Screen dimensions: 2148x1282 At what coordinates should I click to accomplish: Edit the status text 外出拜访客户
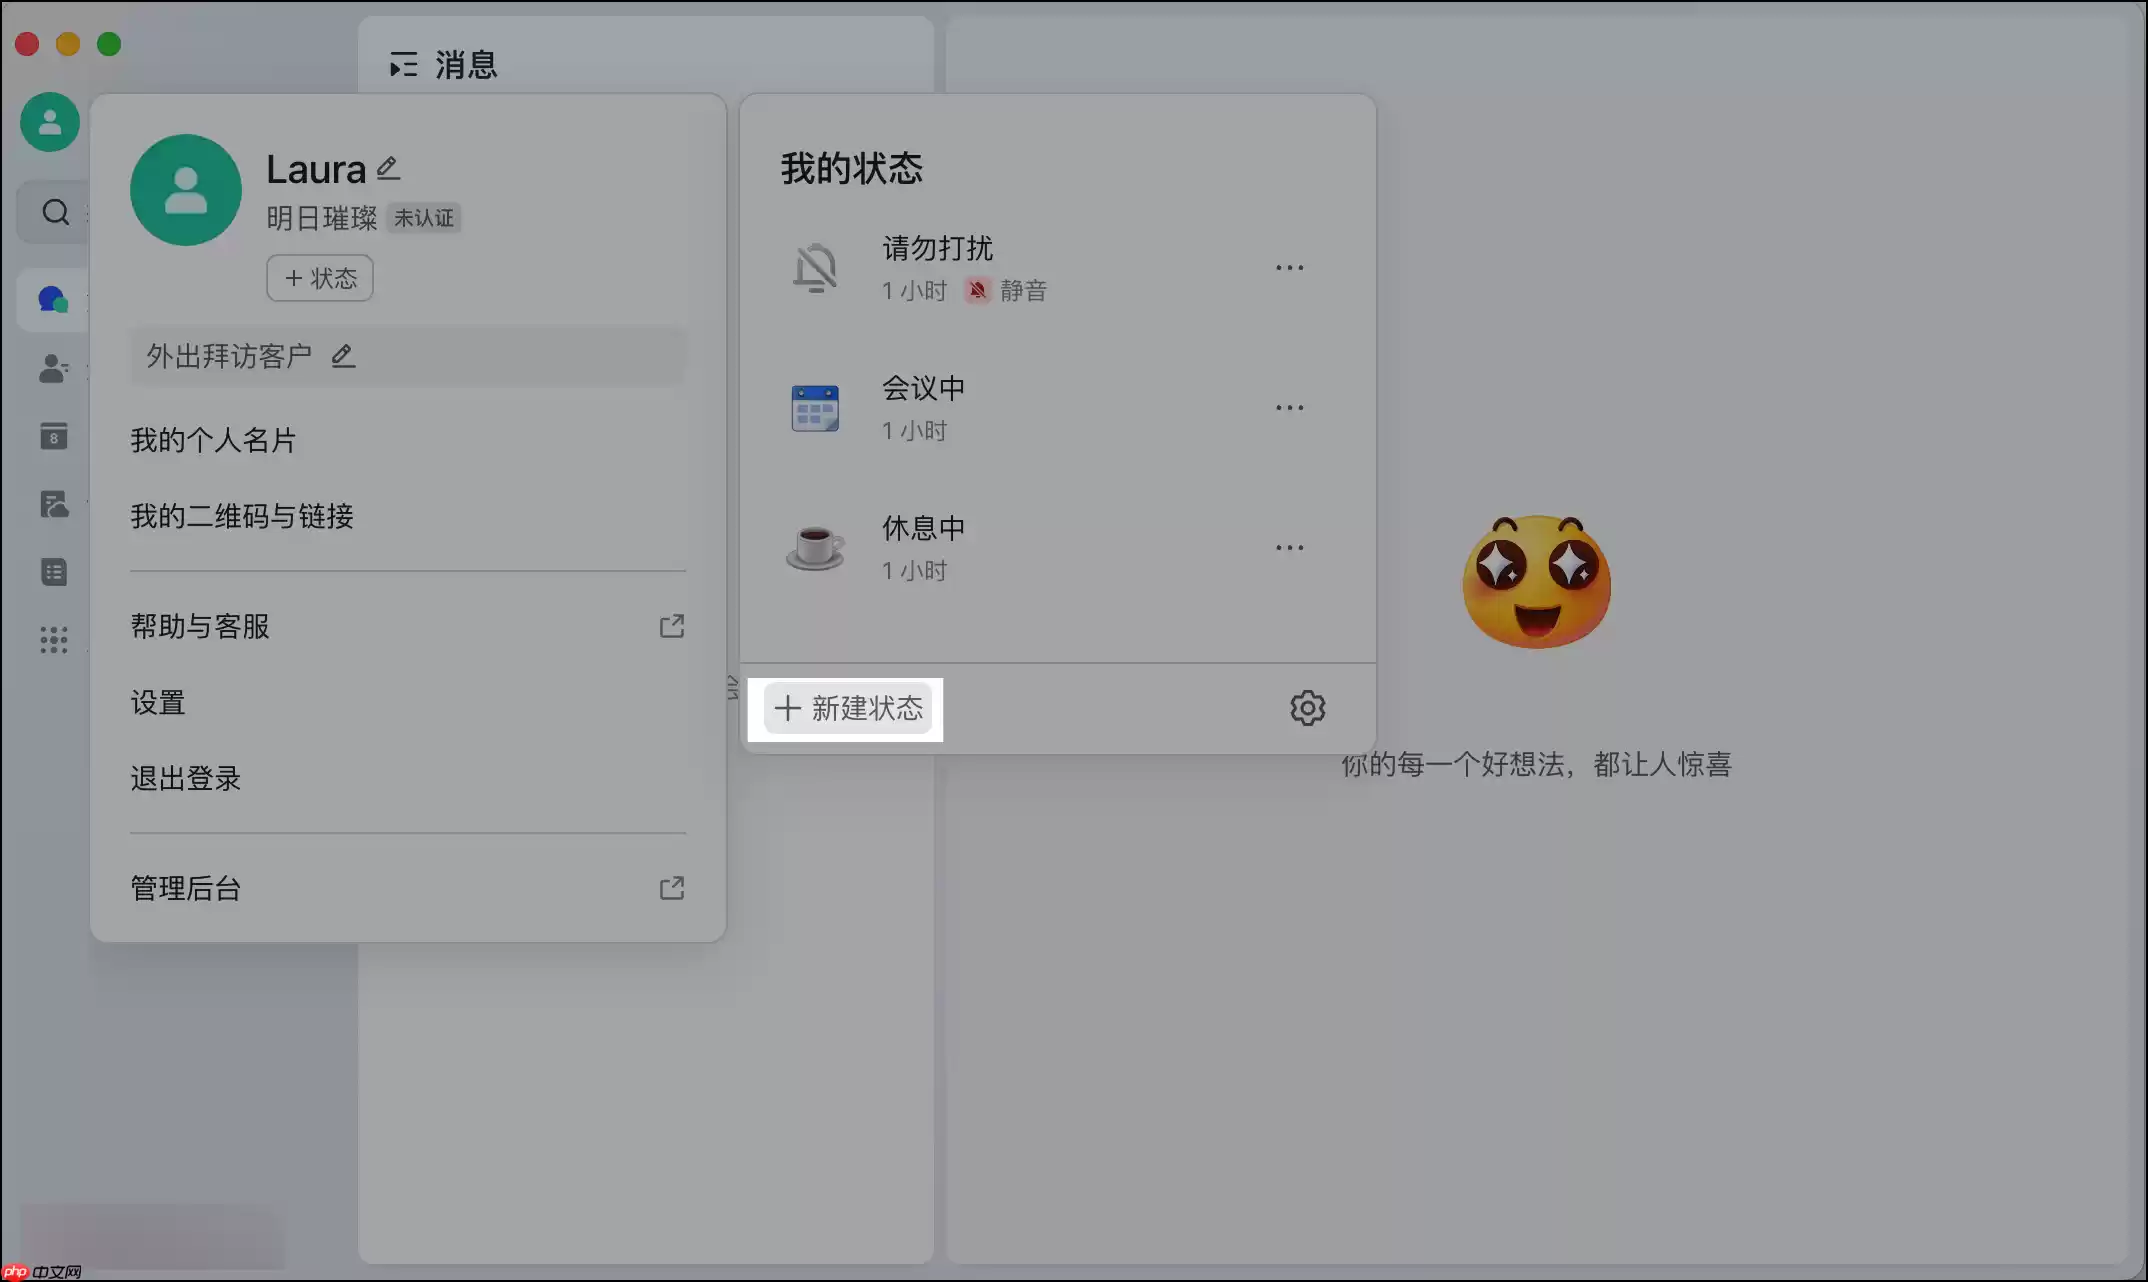tap(343, 356)
